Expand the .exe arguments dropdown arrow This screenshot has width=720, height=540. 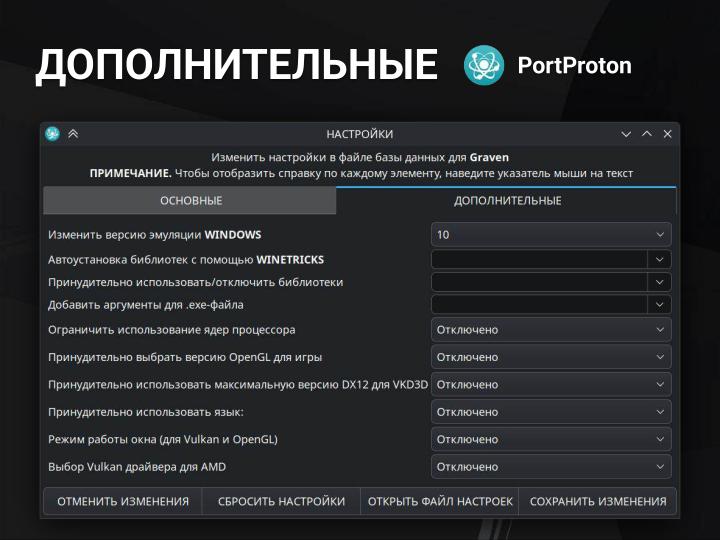click(659, 304)
